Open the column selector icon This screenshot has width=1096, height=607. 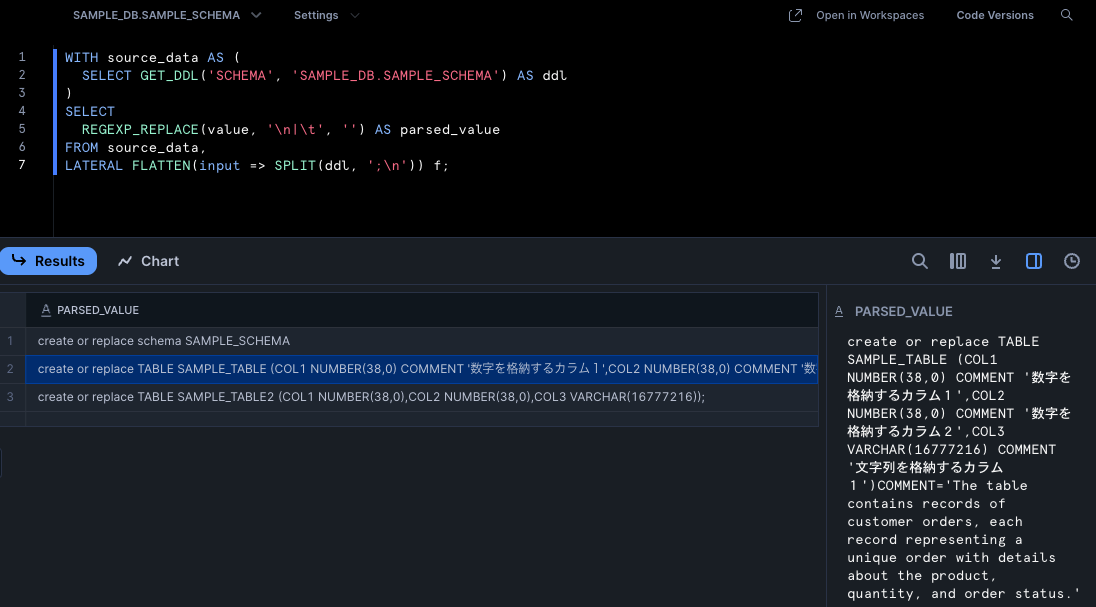click(x=958, y=261)
